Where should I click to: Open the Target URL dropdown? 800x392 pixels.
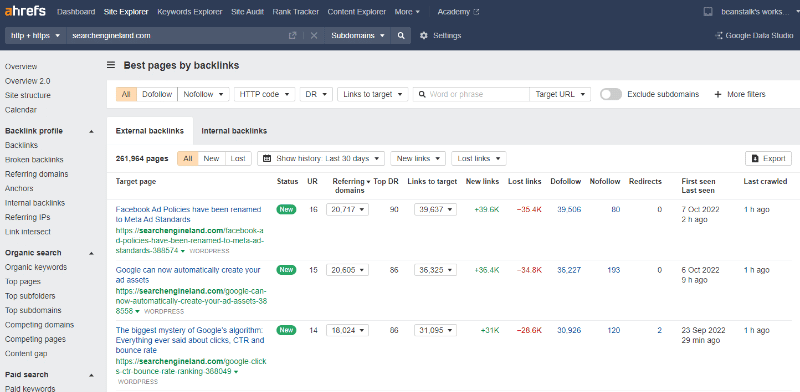click(x=560, y=94)
